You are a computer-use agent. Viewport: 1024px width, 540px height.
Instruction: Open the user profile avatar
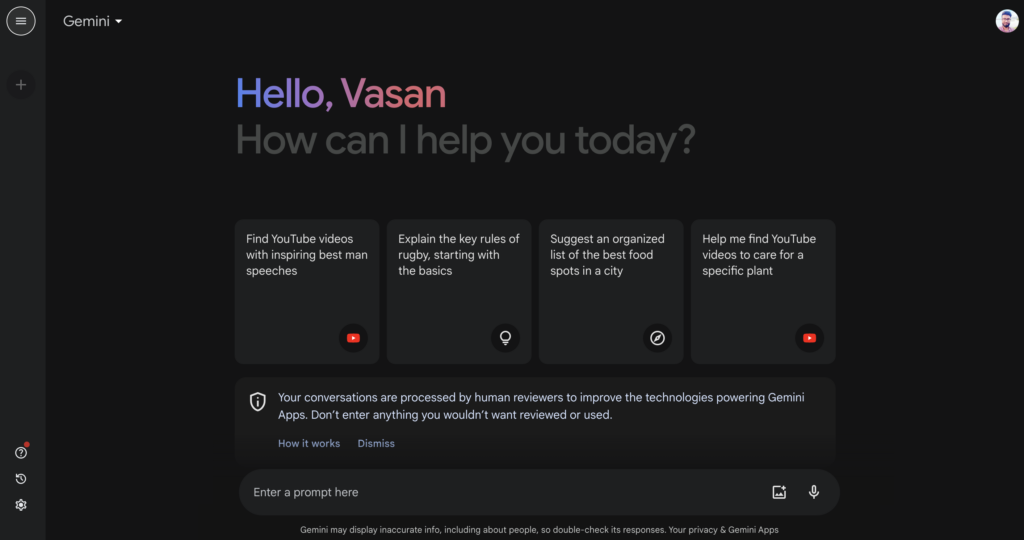click(x=1006, y=21)
